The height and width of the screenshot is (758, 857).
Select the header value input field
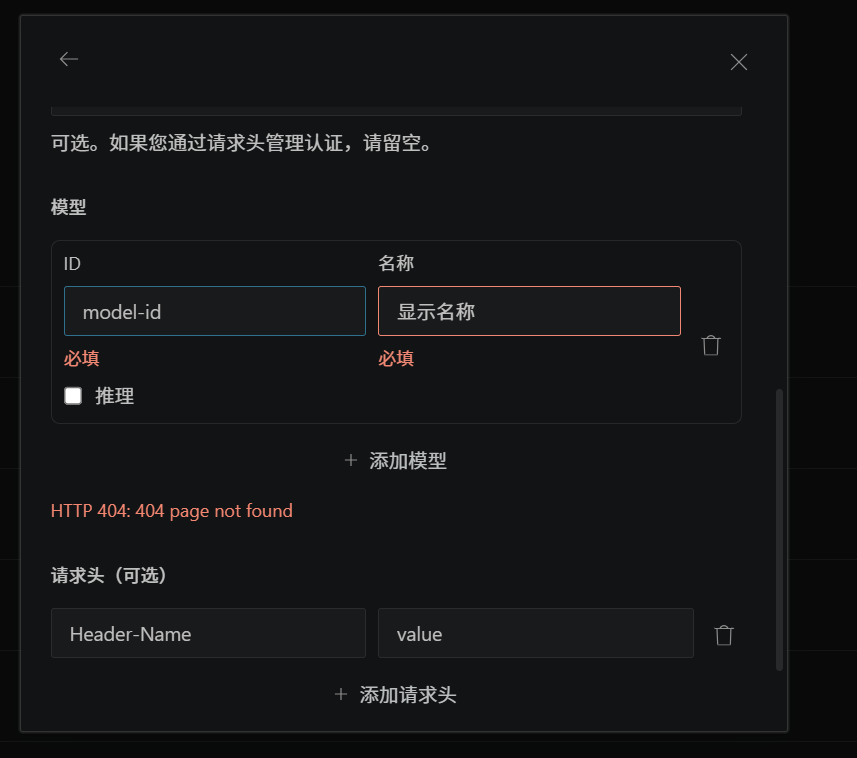click(x=535, y=633)
